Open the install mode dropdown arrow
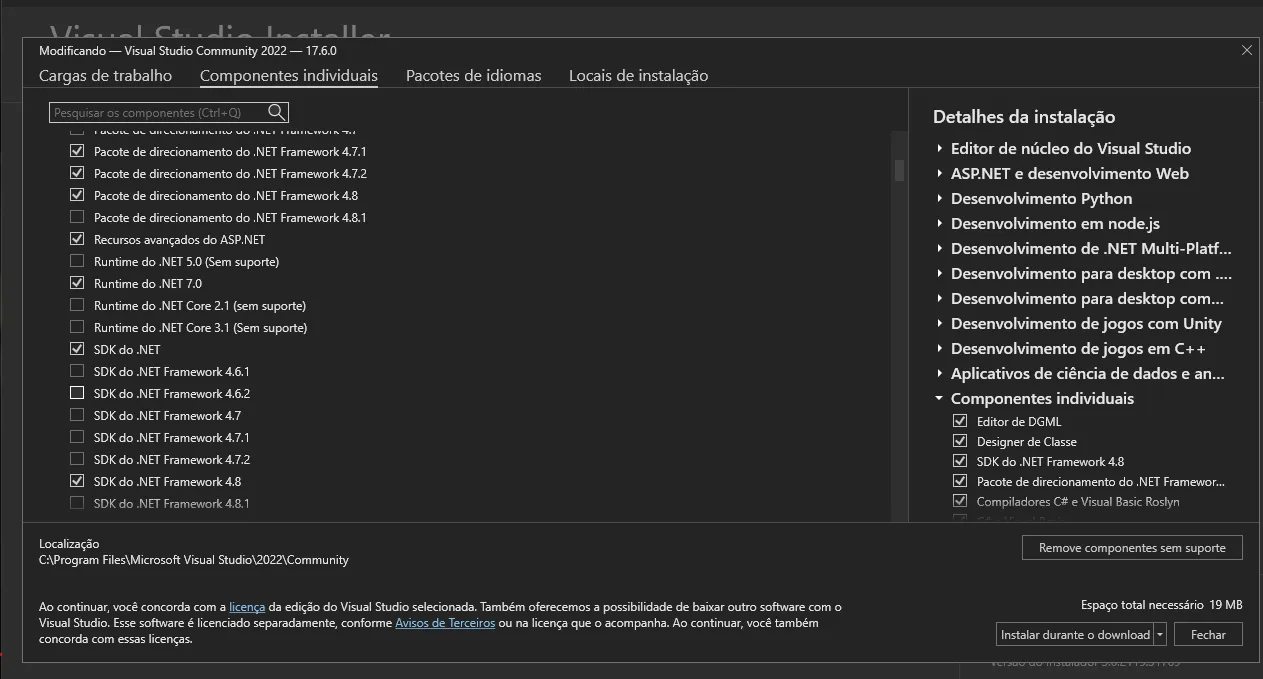 pos(1160,635)
